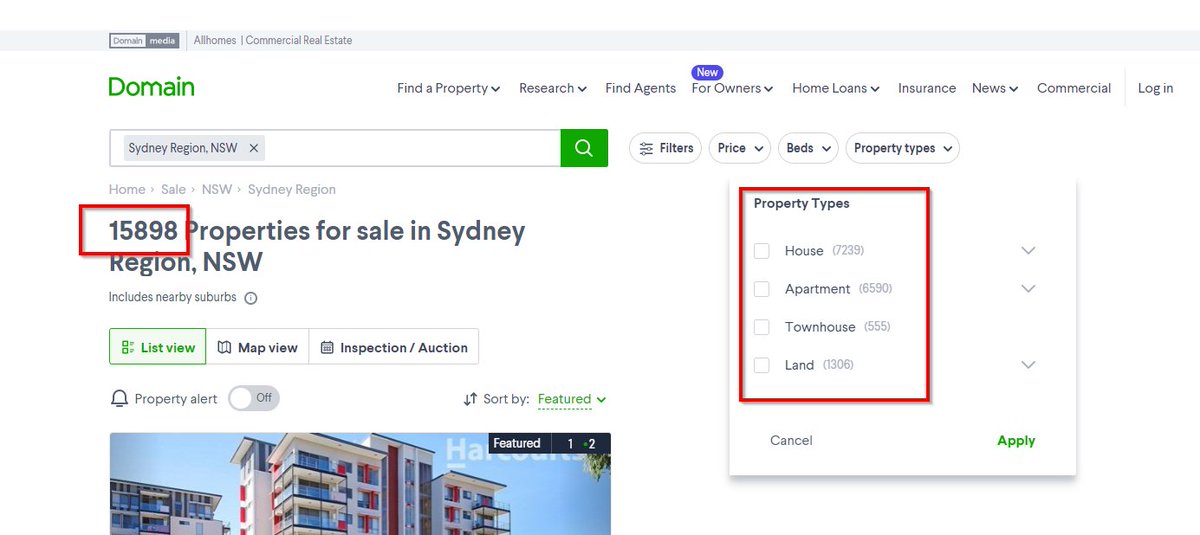Open the Sort by Featured dropdown

point(572,399)
